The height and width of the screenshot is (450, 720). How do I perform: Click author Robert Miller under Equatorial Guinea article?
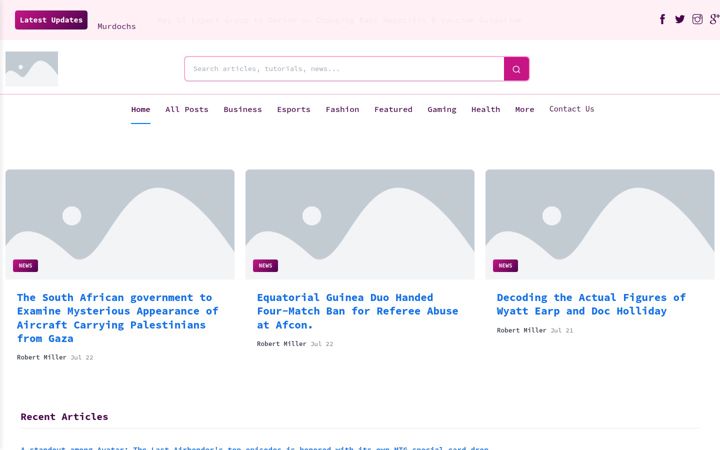[x=281, y=343]
